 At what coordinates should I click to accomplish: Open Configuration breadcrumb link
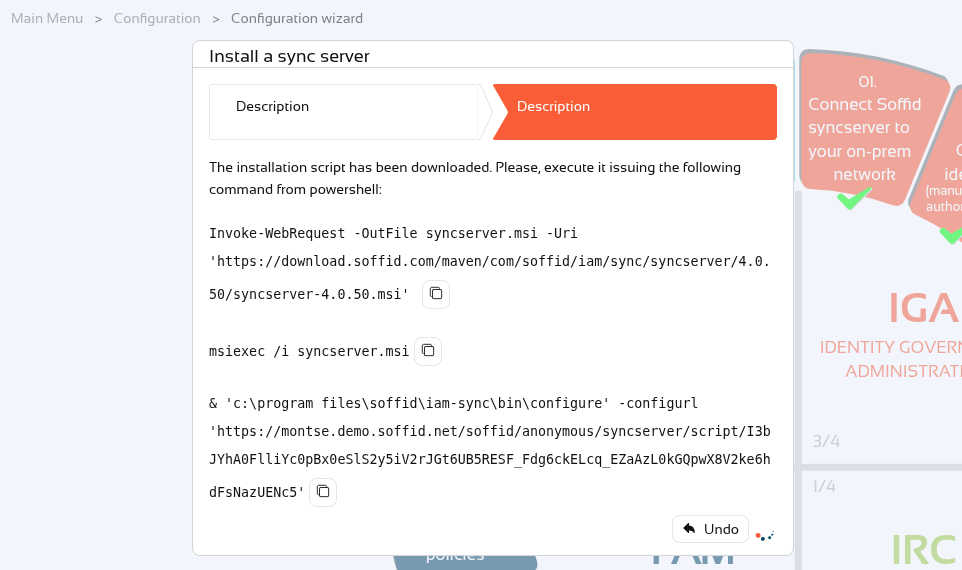[157, 18]
